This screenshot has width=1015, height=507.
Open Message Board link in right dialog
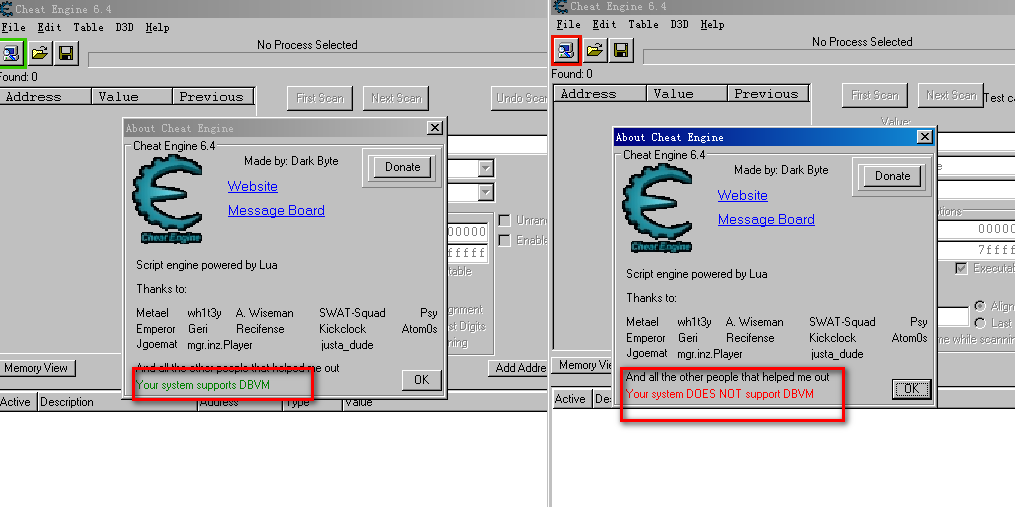point(766,220)
